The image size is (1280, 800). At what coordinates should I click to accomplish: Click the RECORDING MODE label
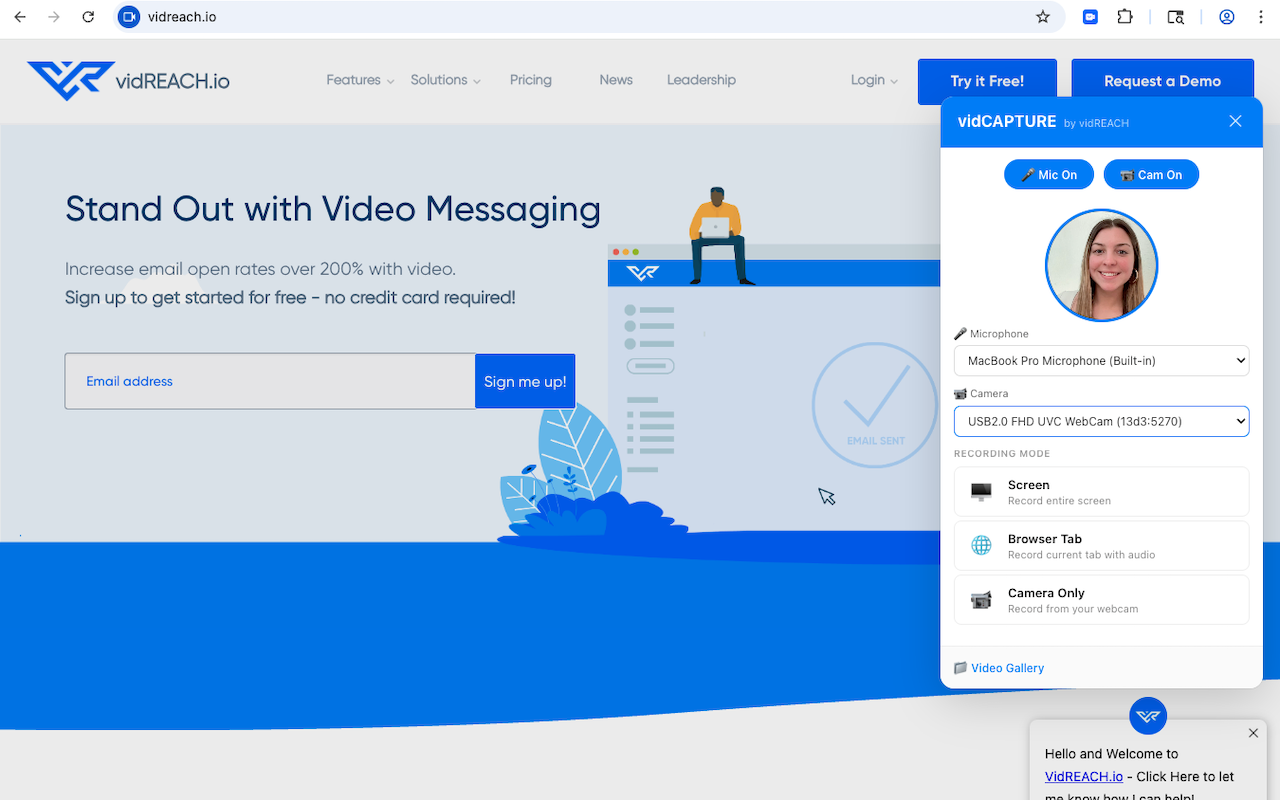1002,454
